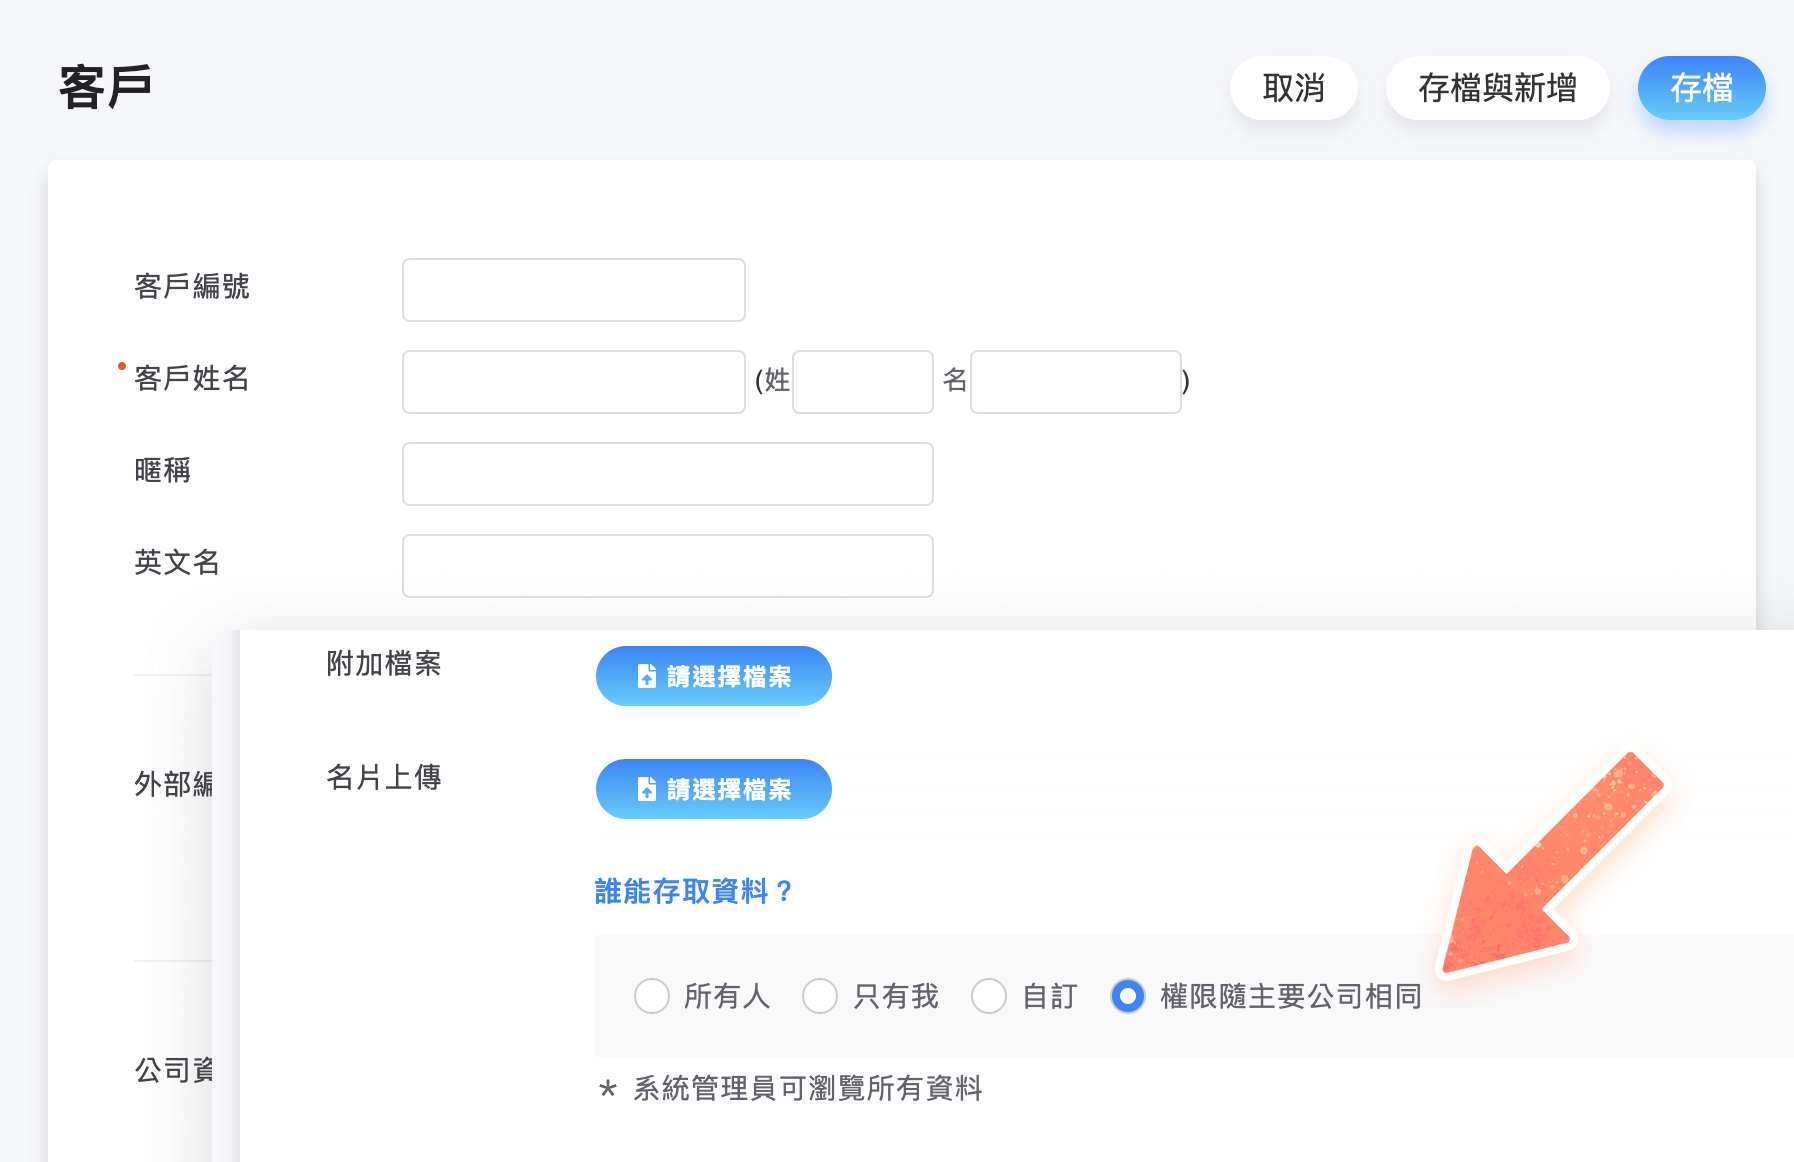This screenshot has height=1162, width=1794.
Task: Open the 誰能存取資料 link
Action: pos(692,891)
